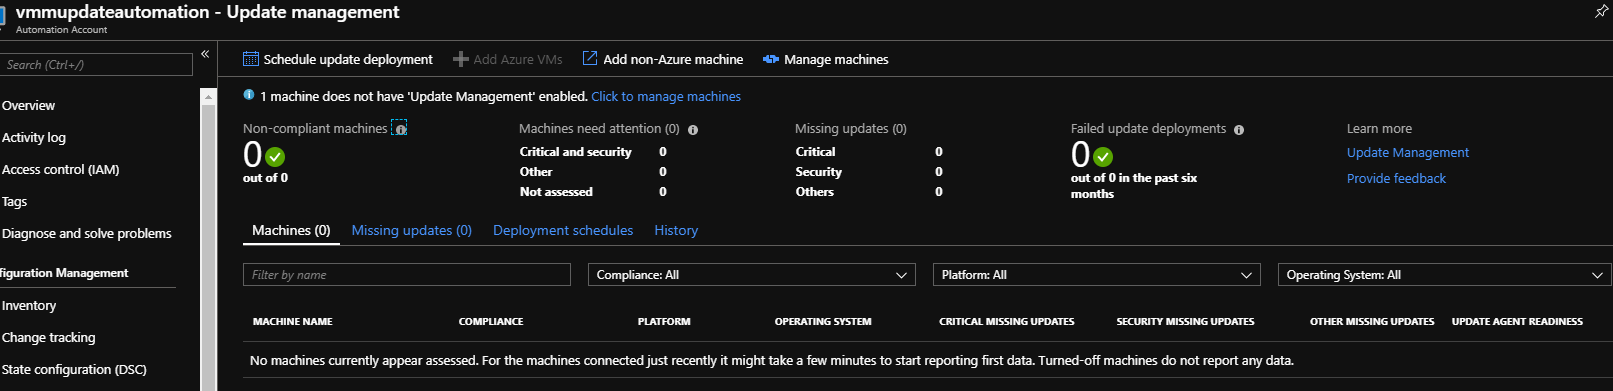Sort by COMPLIANCE column header
The width and height of the screenshot is (1613, 391).
[491, 322]
